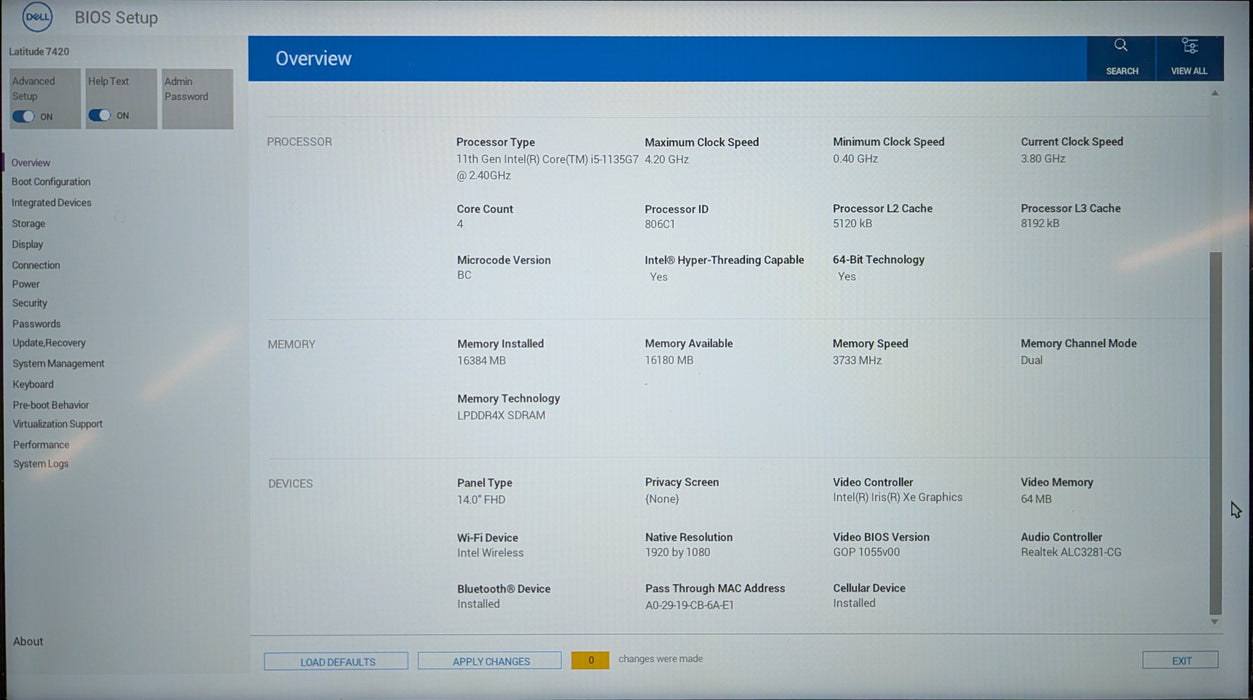1253x700 pixels.
Task: Open Connection settings
Action: pyautogui.click(x=37, y=265)
